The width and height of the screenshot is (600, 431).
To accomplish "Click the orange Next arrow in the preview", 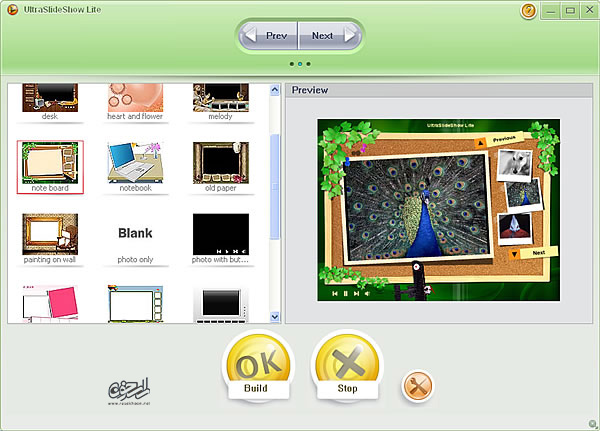I will coord(514,254).
